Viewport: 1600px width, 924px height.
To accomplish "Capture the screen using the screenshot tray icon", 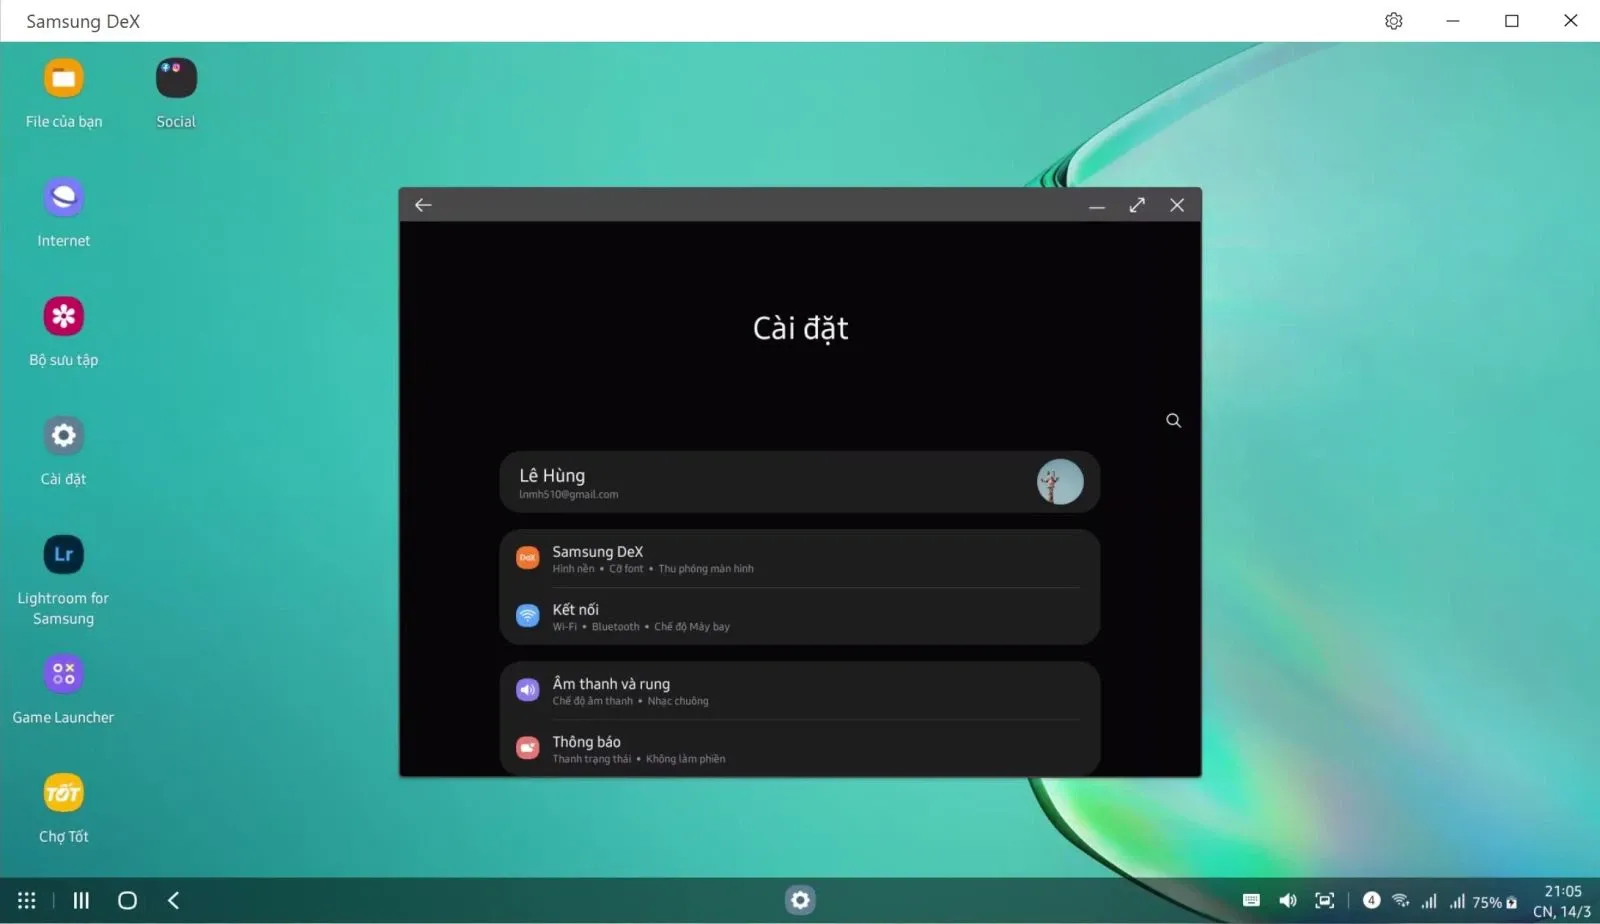I will (x=1325, y=900).
